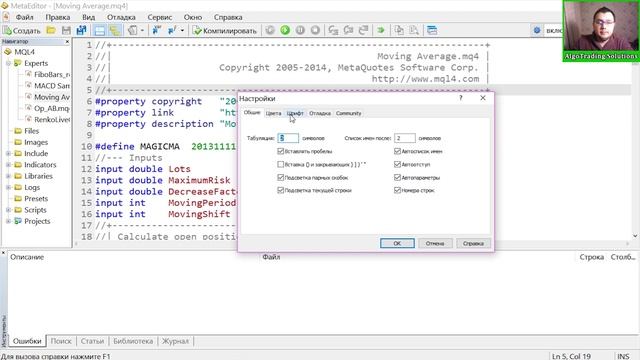Viewport: 640px width, 360px height.
Task: Open the Отладка menu
Action: point(121,17)
